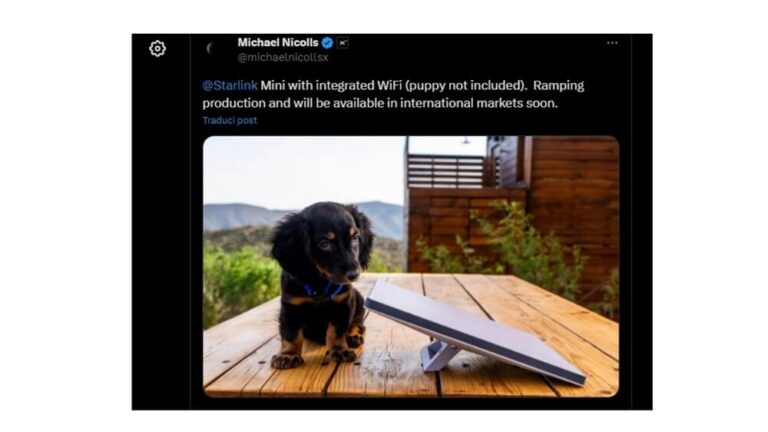The height and width of the screenshot is (432, 768).
Task: Click the dish kickstand in the photo
Action: pos(437,355)
